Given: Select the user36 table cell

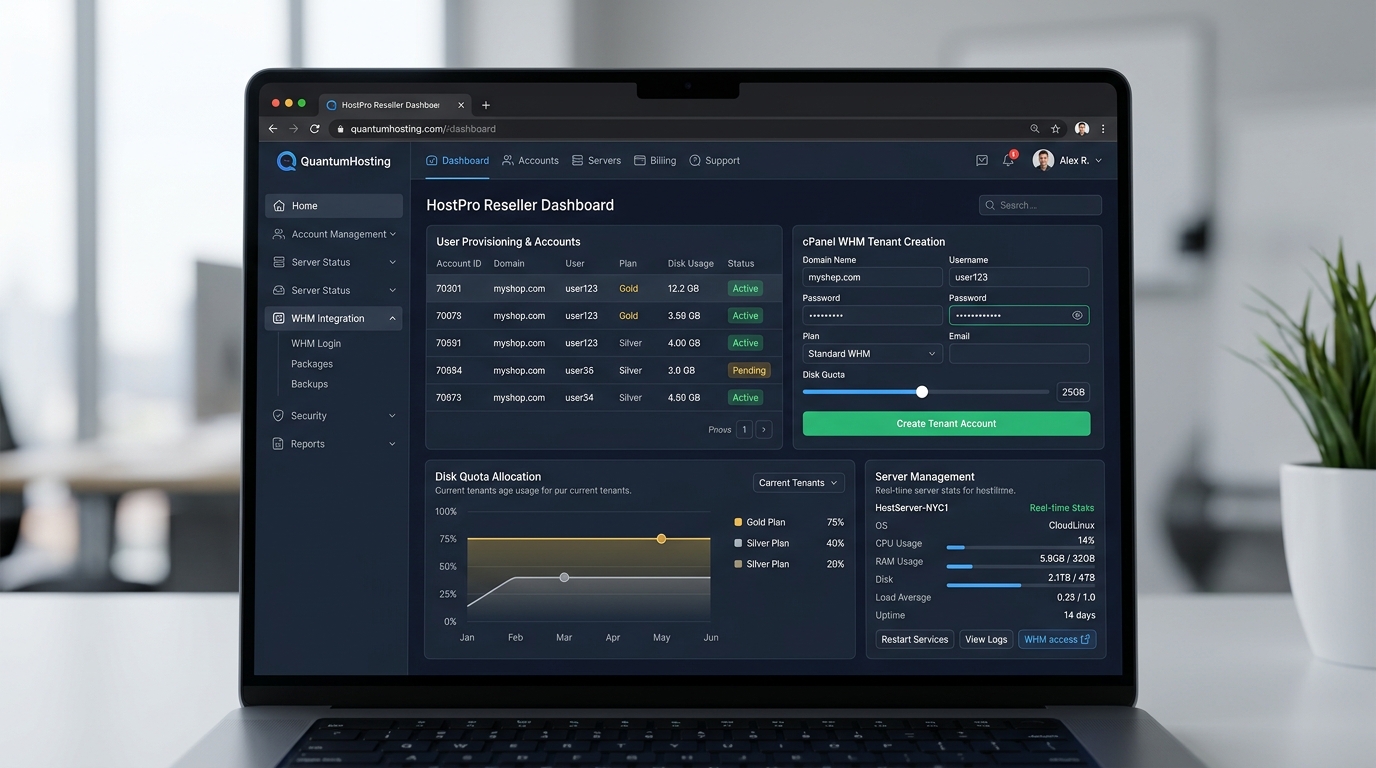Looking at the screenshot, I should click(x=579, y=370).
